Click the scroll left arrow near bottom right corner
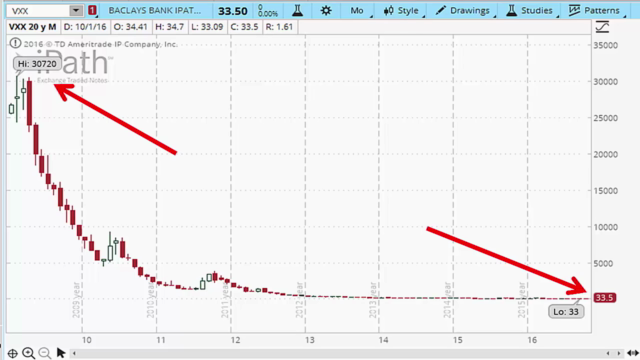640x360 pixels. 608,353
